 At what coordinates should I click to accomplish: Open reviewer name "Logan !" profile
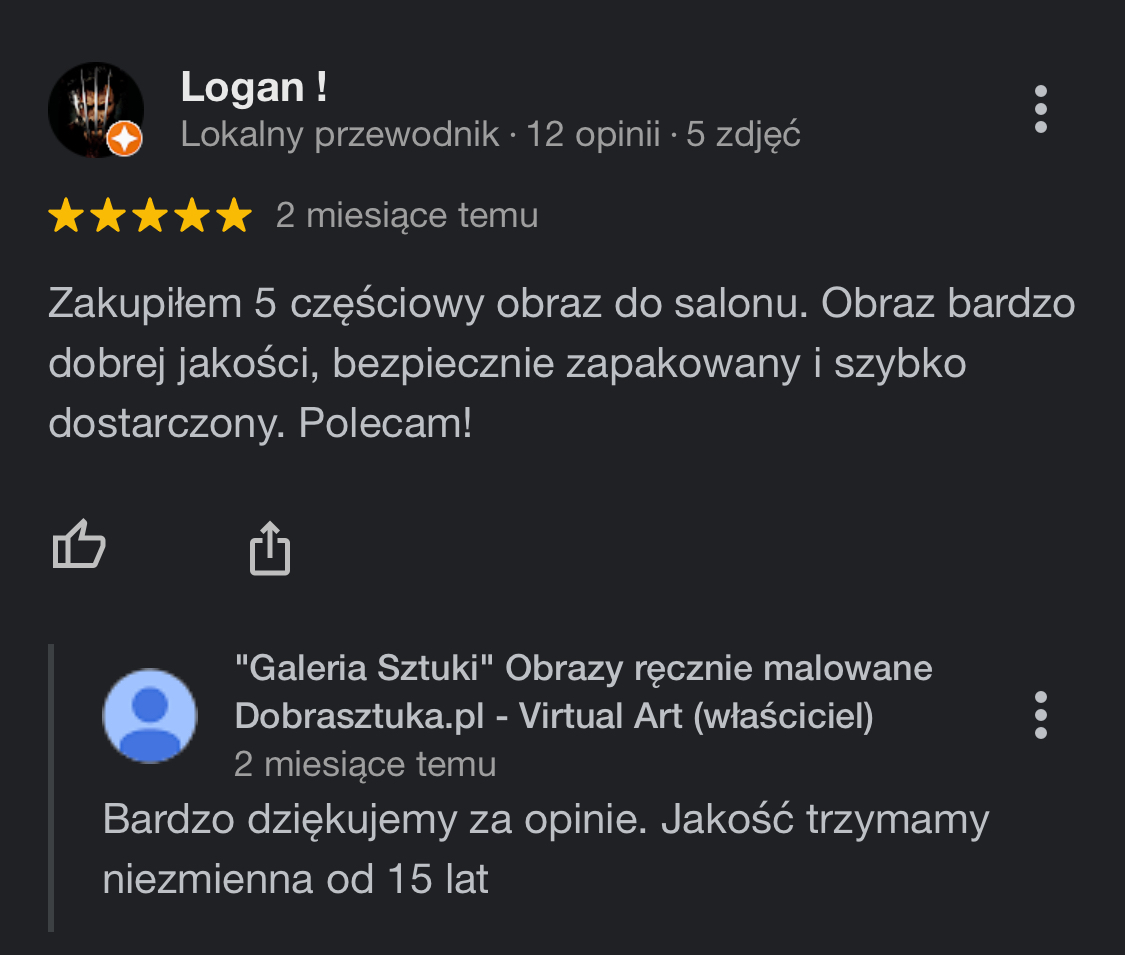254,88
